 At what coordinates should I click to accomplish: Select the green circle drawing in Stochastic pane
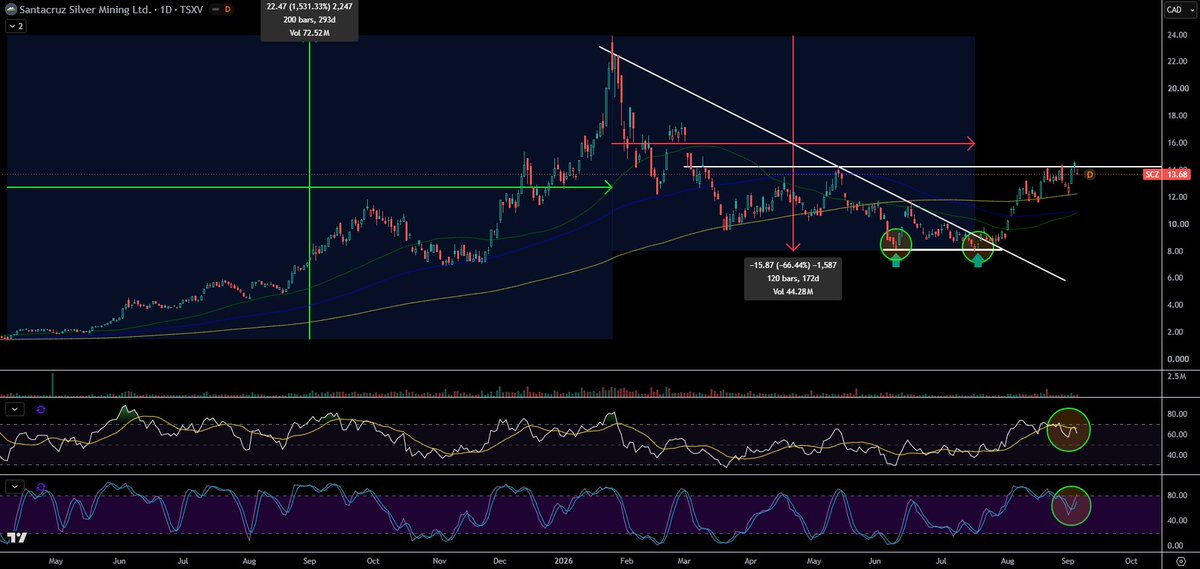click(x=1071, y=505)
